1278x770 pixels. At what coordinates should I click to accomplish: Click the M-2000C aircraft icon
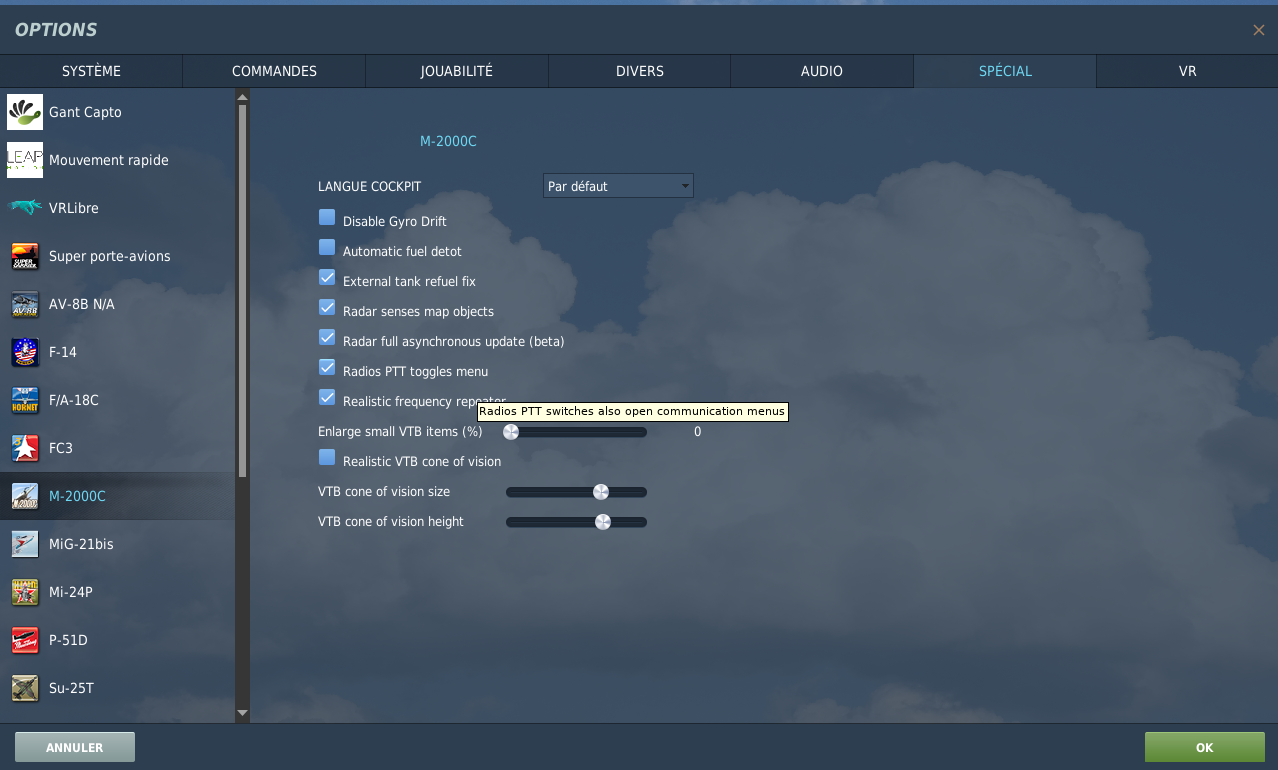(25, 496)
